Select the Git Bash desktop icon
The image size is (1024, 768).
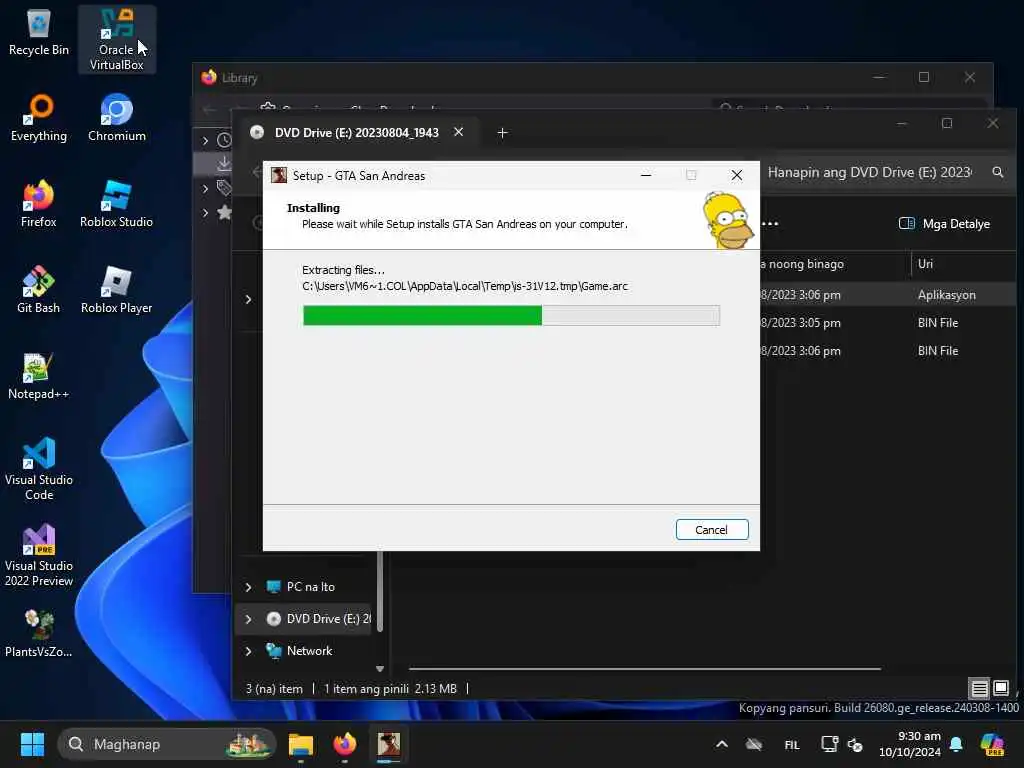pos(39,291)
